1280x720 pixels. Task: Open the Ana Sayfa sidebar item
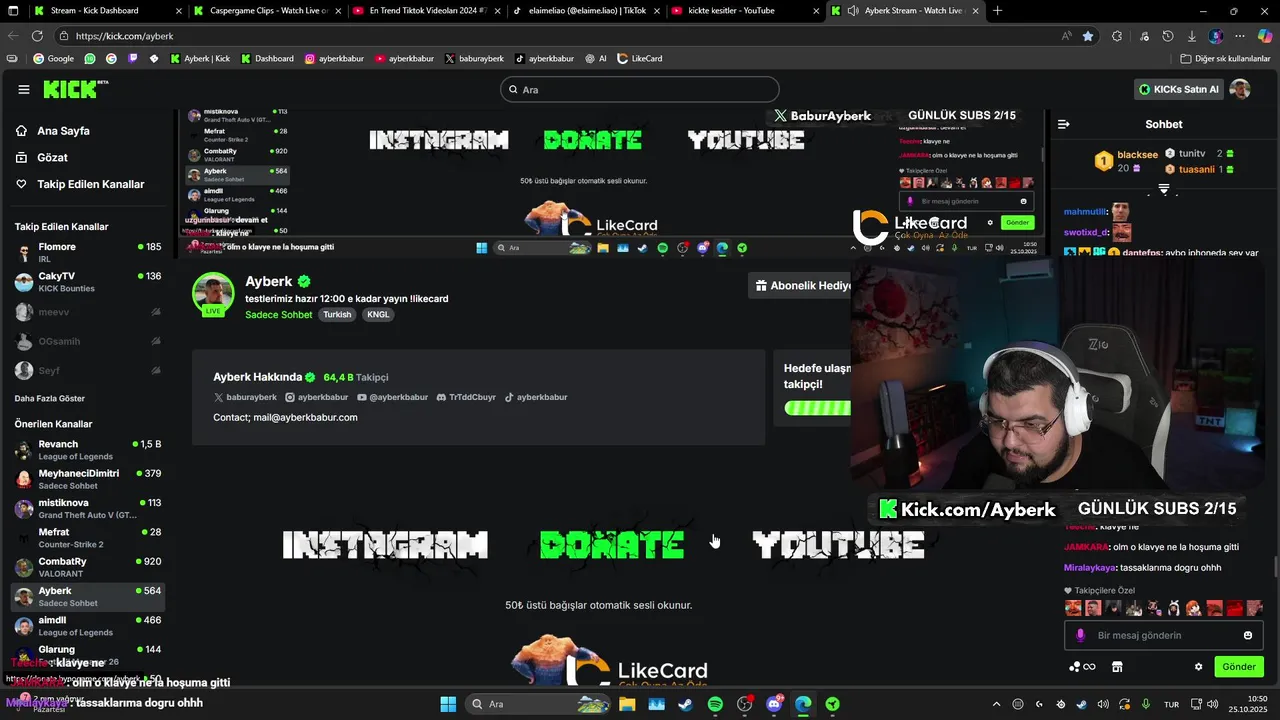coord(52,131)
